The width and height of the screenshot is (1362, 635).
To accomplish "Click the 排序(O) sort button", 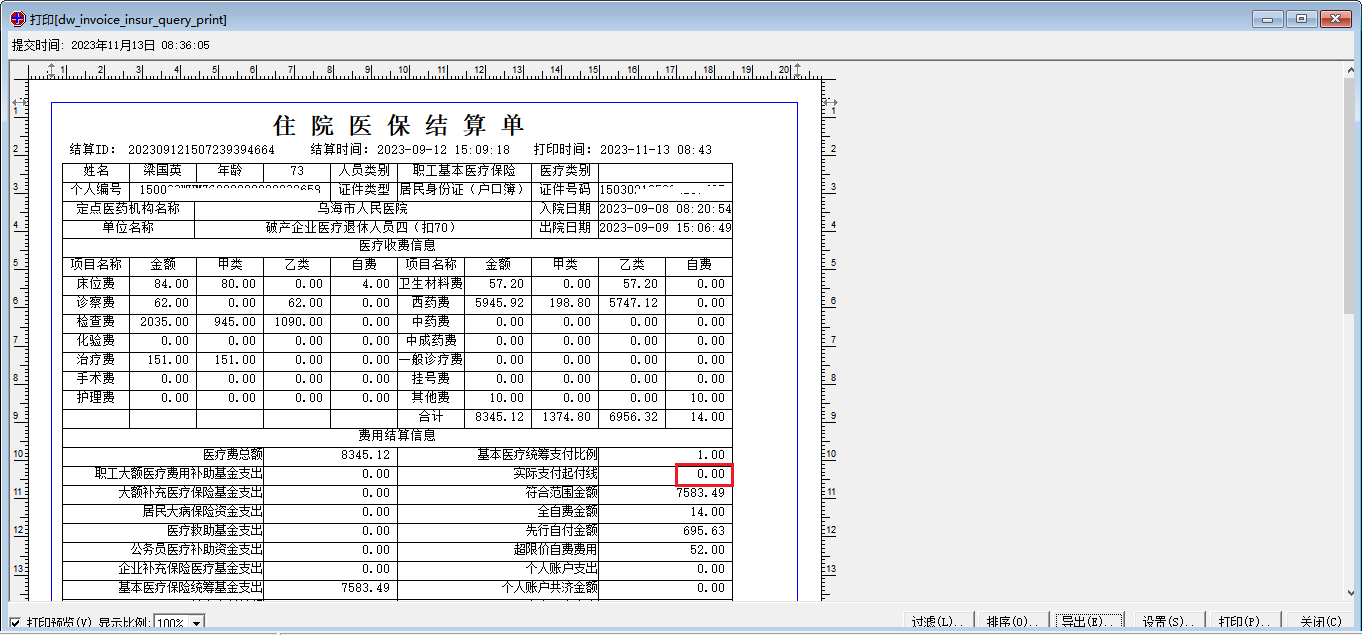I will coord(1011,622).
